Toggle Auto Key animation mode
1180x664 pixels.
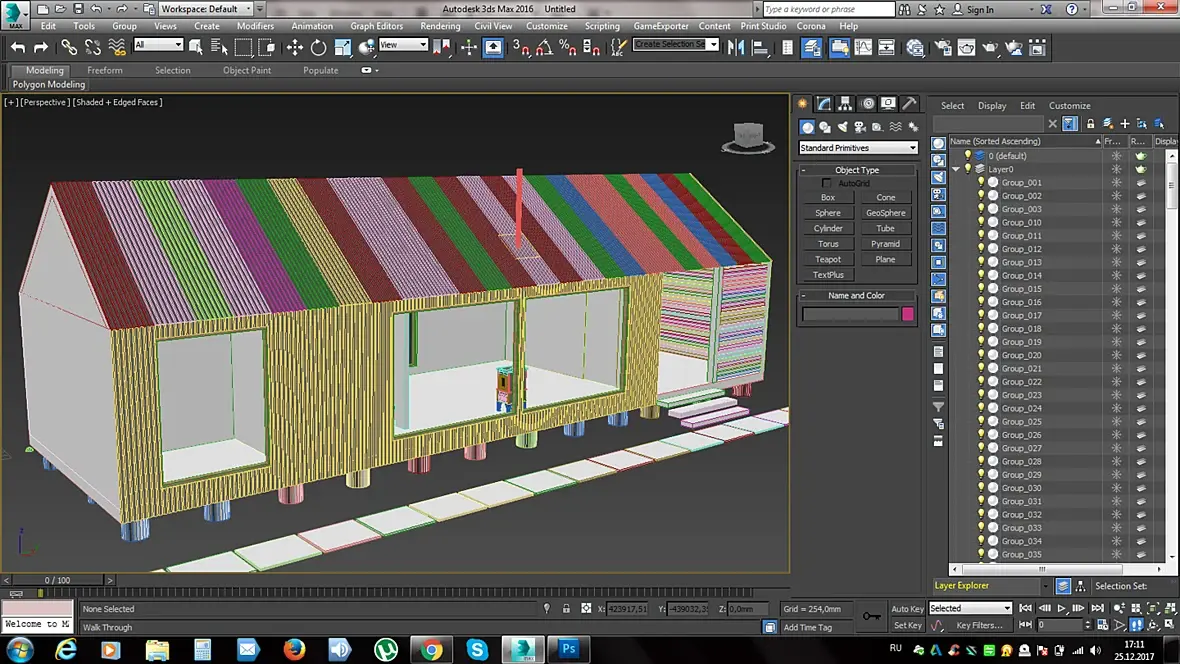(x=907, y=609)
